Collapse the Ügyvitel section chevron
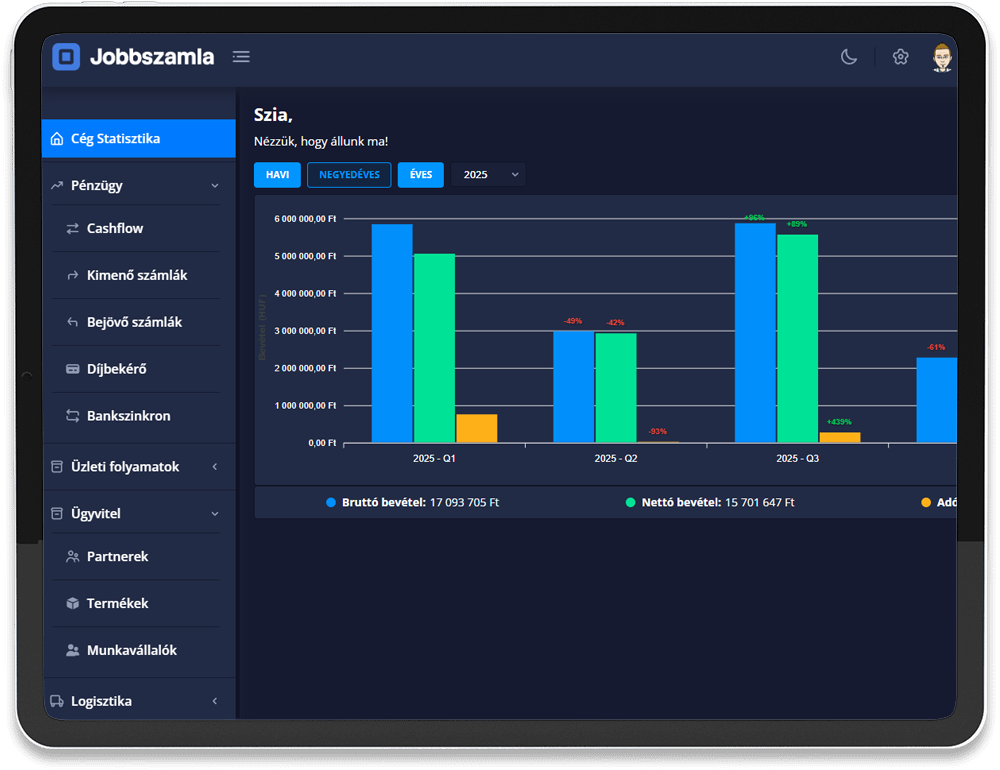This screenshot has height=770, width=1000. [215, 514]
